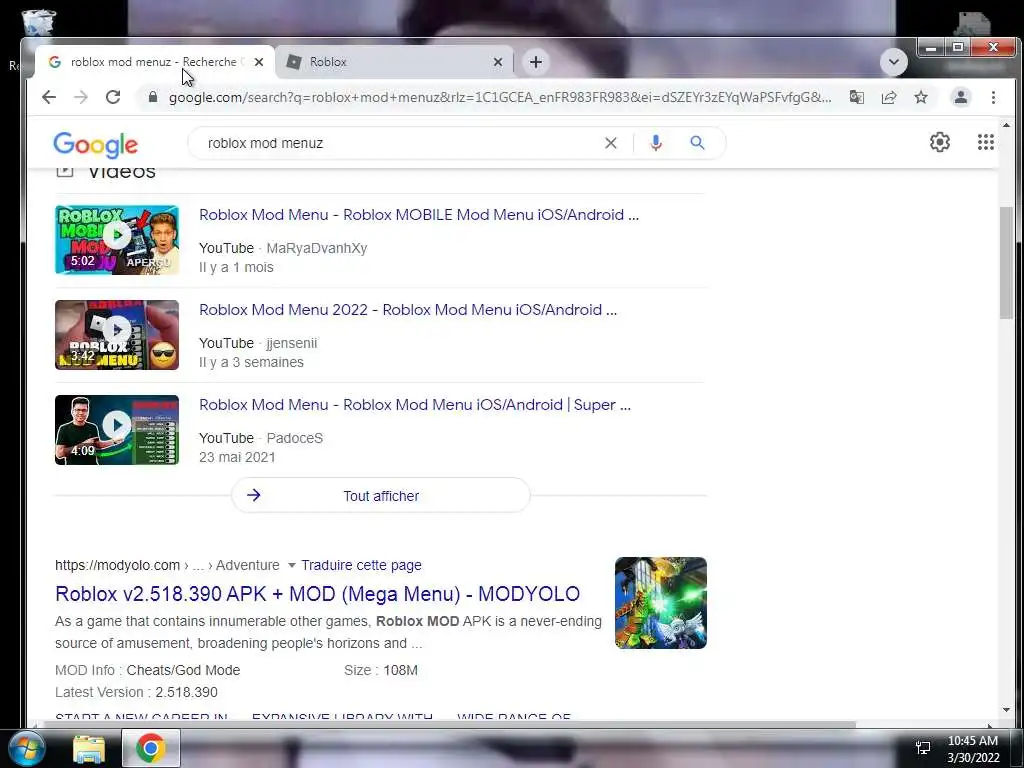Clear the search box with X
Image resolution: width=1024 pixels, height=768 pixels.
pos(611,143)
